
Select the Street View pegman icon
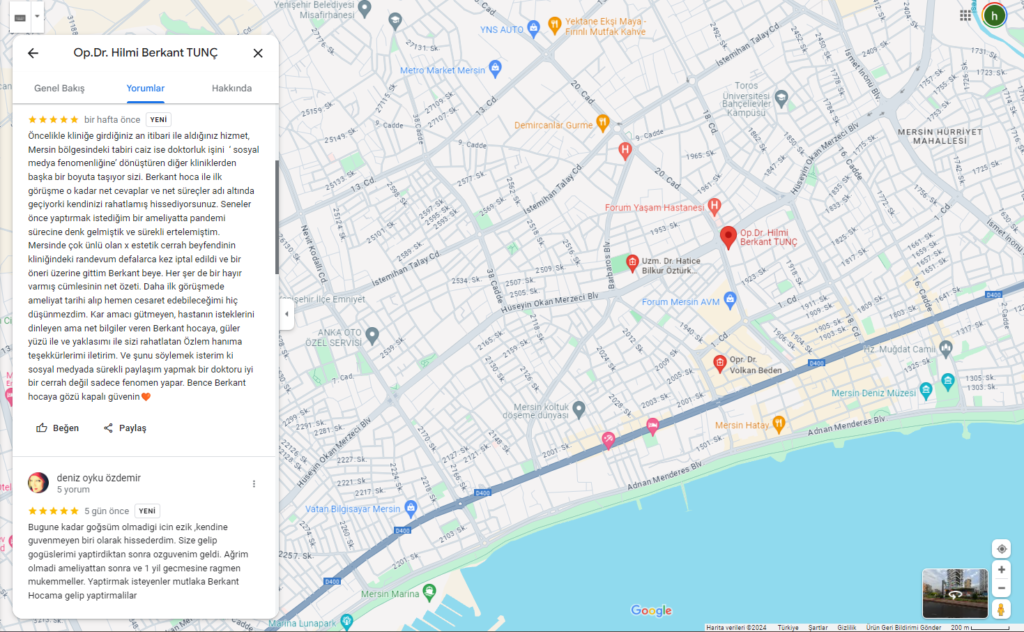coord(1001,609)
